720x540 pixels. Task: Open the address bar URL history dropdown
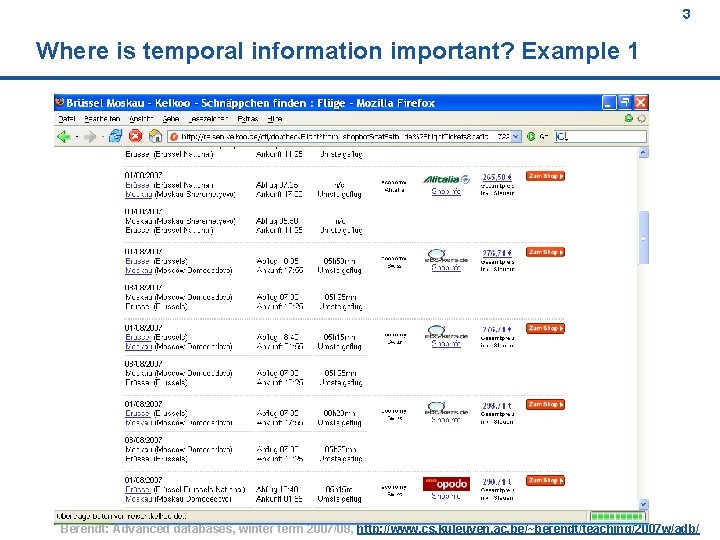point(516,136)
